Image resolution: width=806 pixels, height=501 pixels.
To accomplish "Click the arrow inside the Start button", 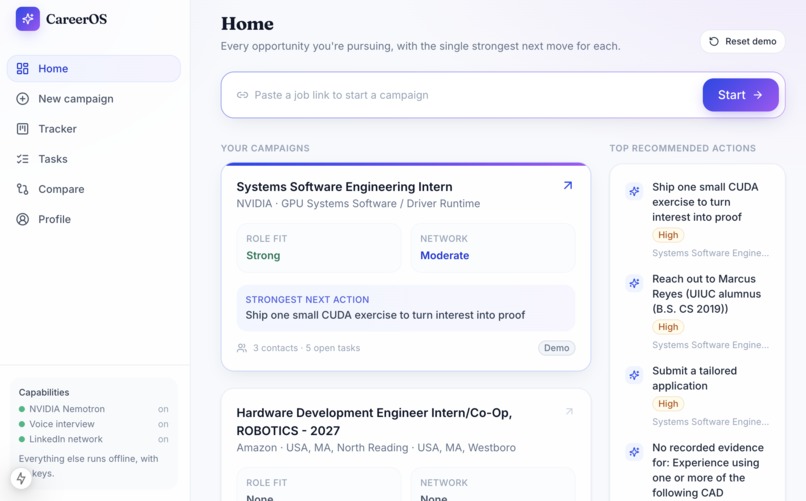I will [758, 95].
